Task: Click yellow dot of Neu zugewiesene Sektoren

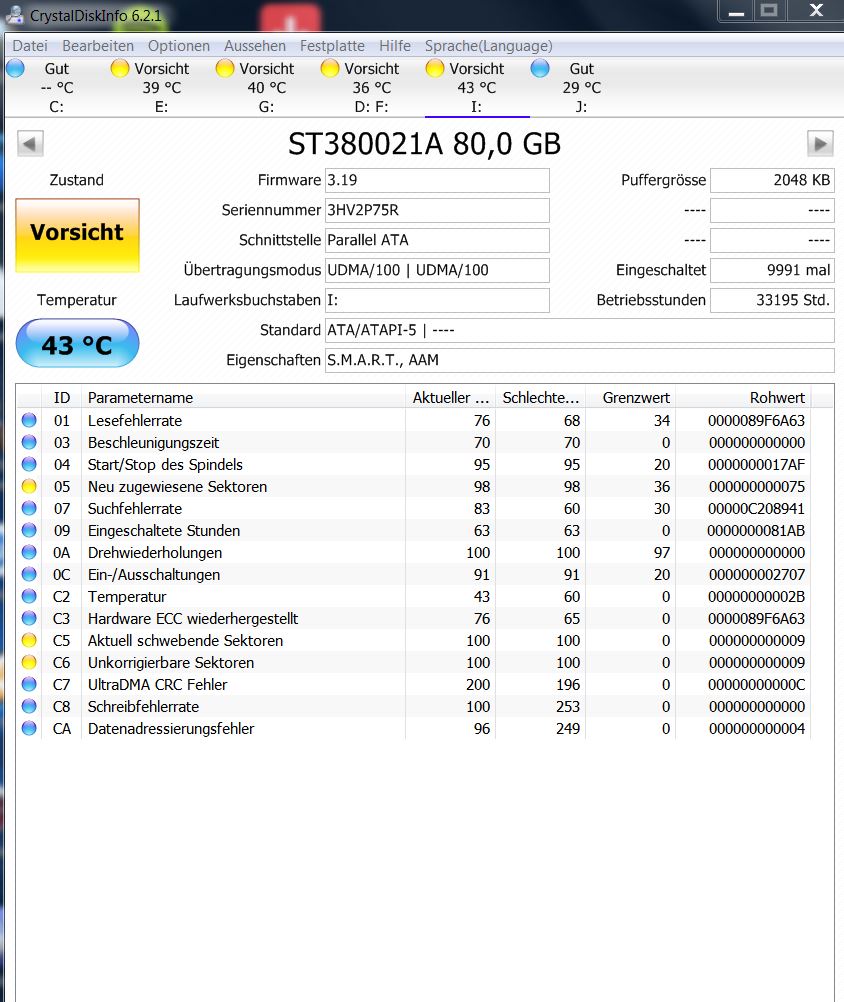Action: point(29,486)
